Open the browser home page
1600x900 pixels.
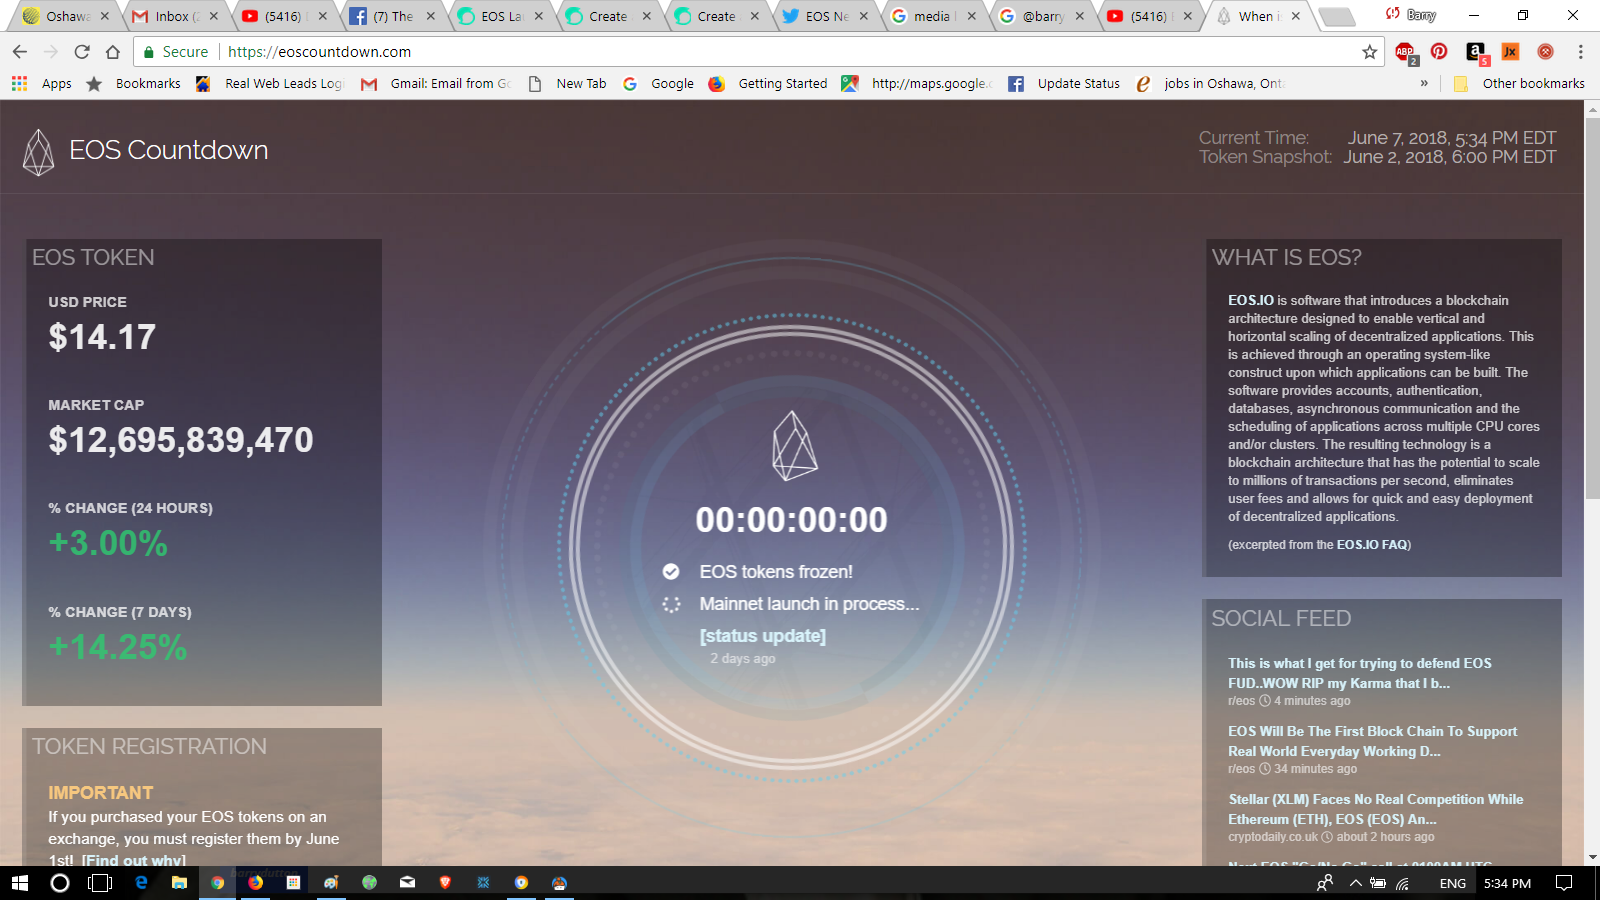pos(113,52)
